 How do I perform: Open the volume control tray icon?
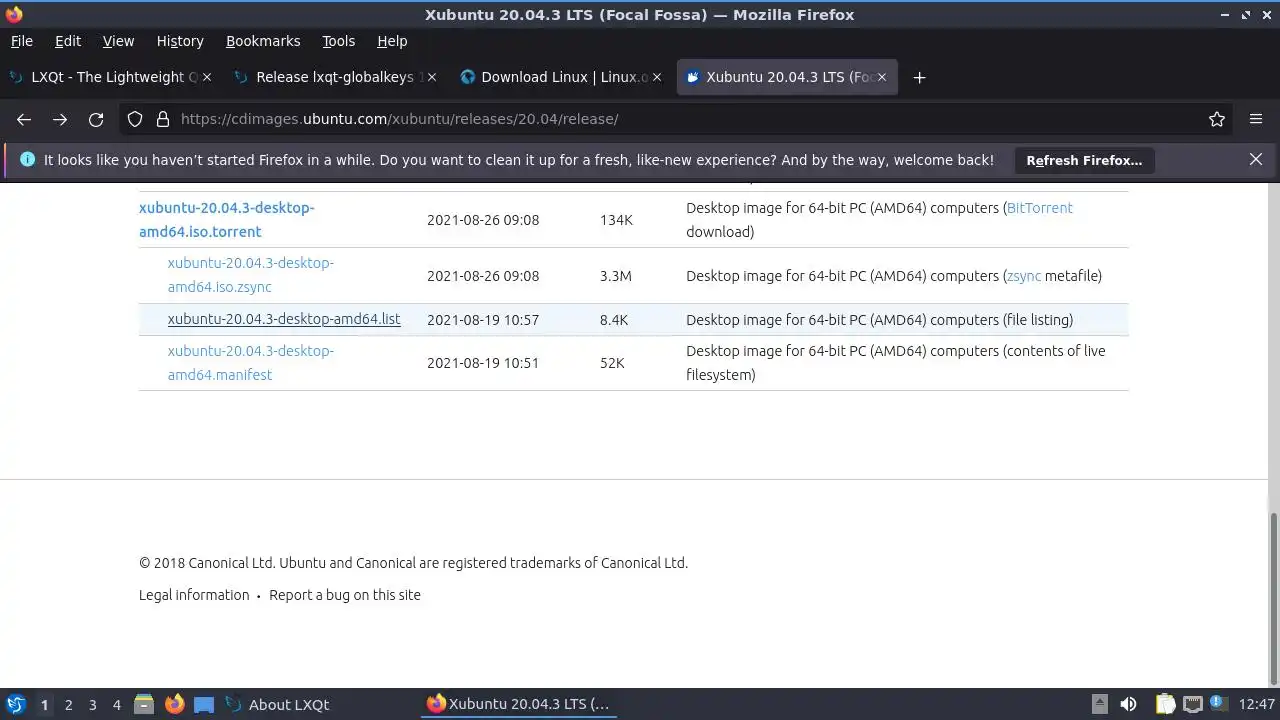(1128, 704)
